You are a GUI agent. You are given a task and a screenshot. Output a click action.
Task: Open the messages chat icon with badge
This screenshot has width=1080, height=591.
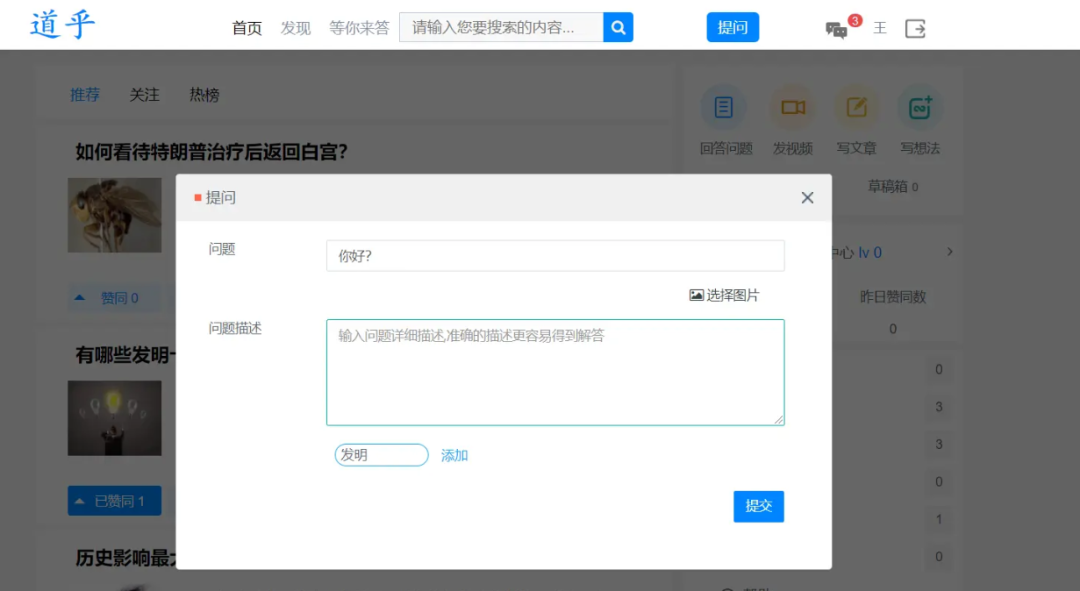[x=836, y=29]
